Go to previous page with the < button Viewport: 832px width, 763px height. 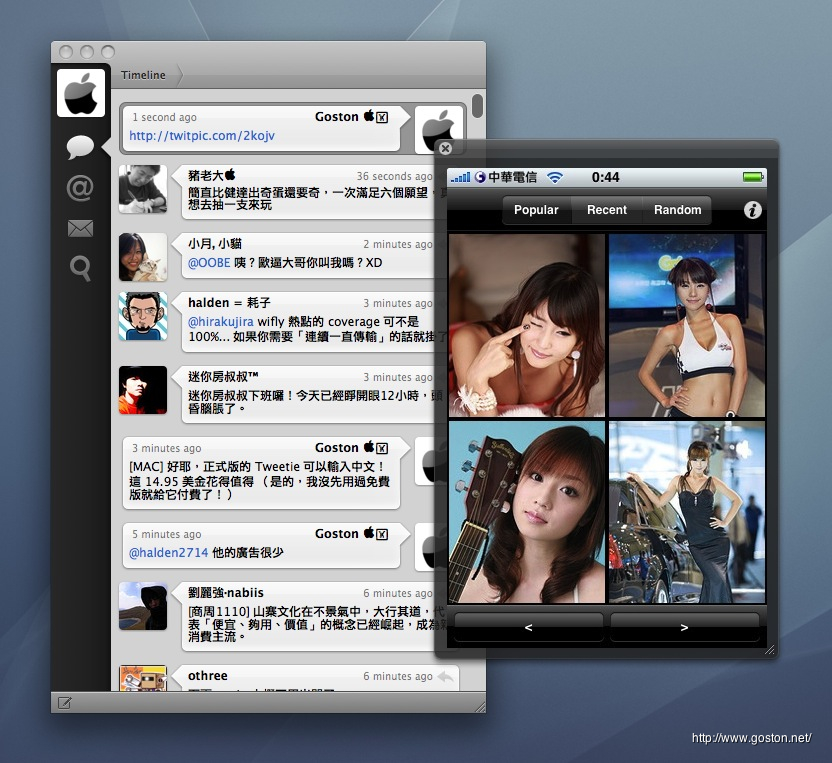(528, 627)
